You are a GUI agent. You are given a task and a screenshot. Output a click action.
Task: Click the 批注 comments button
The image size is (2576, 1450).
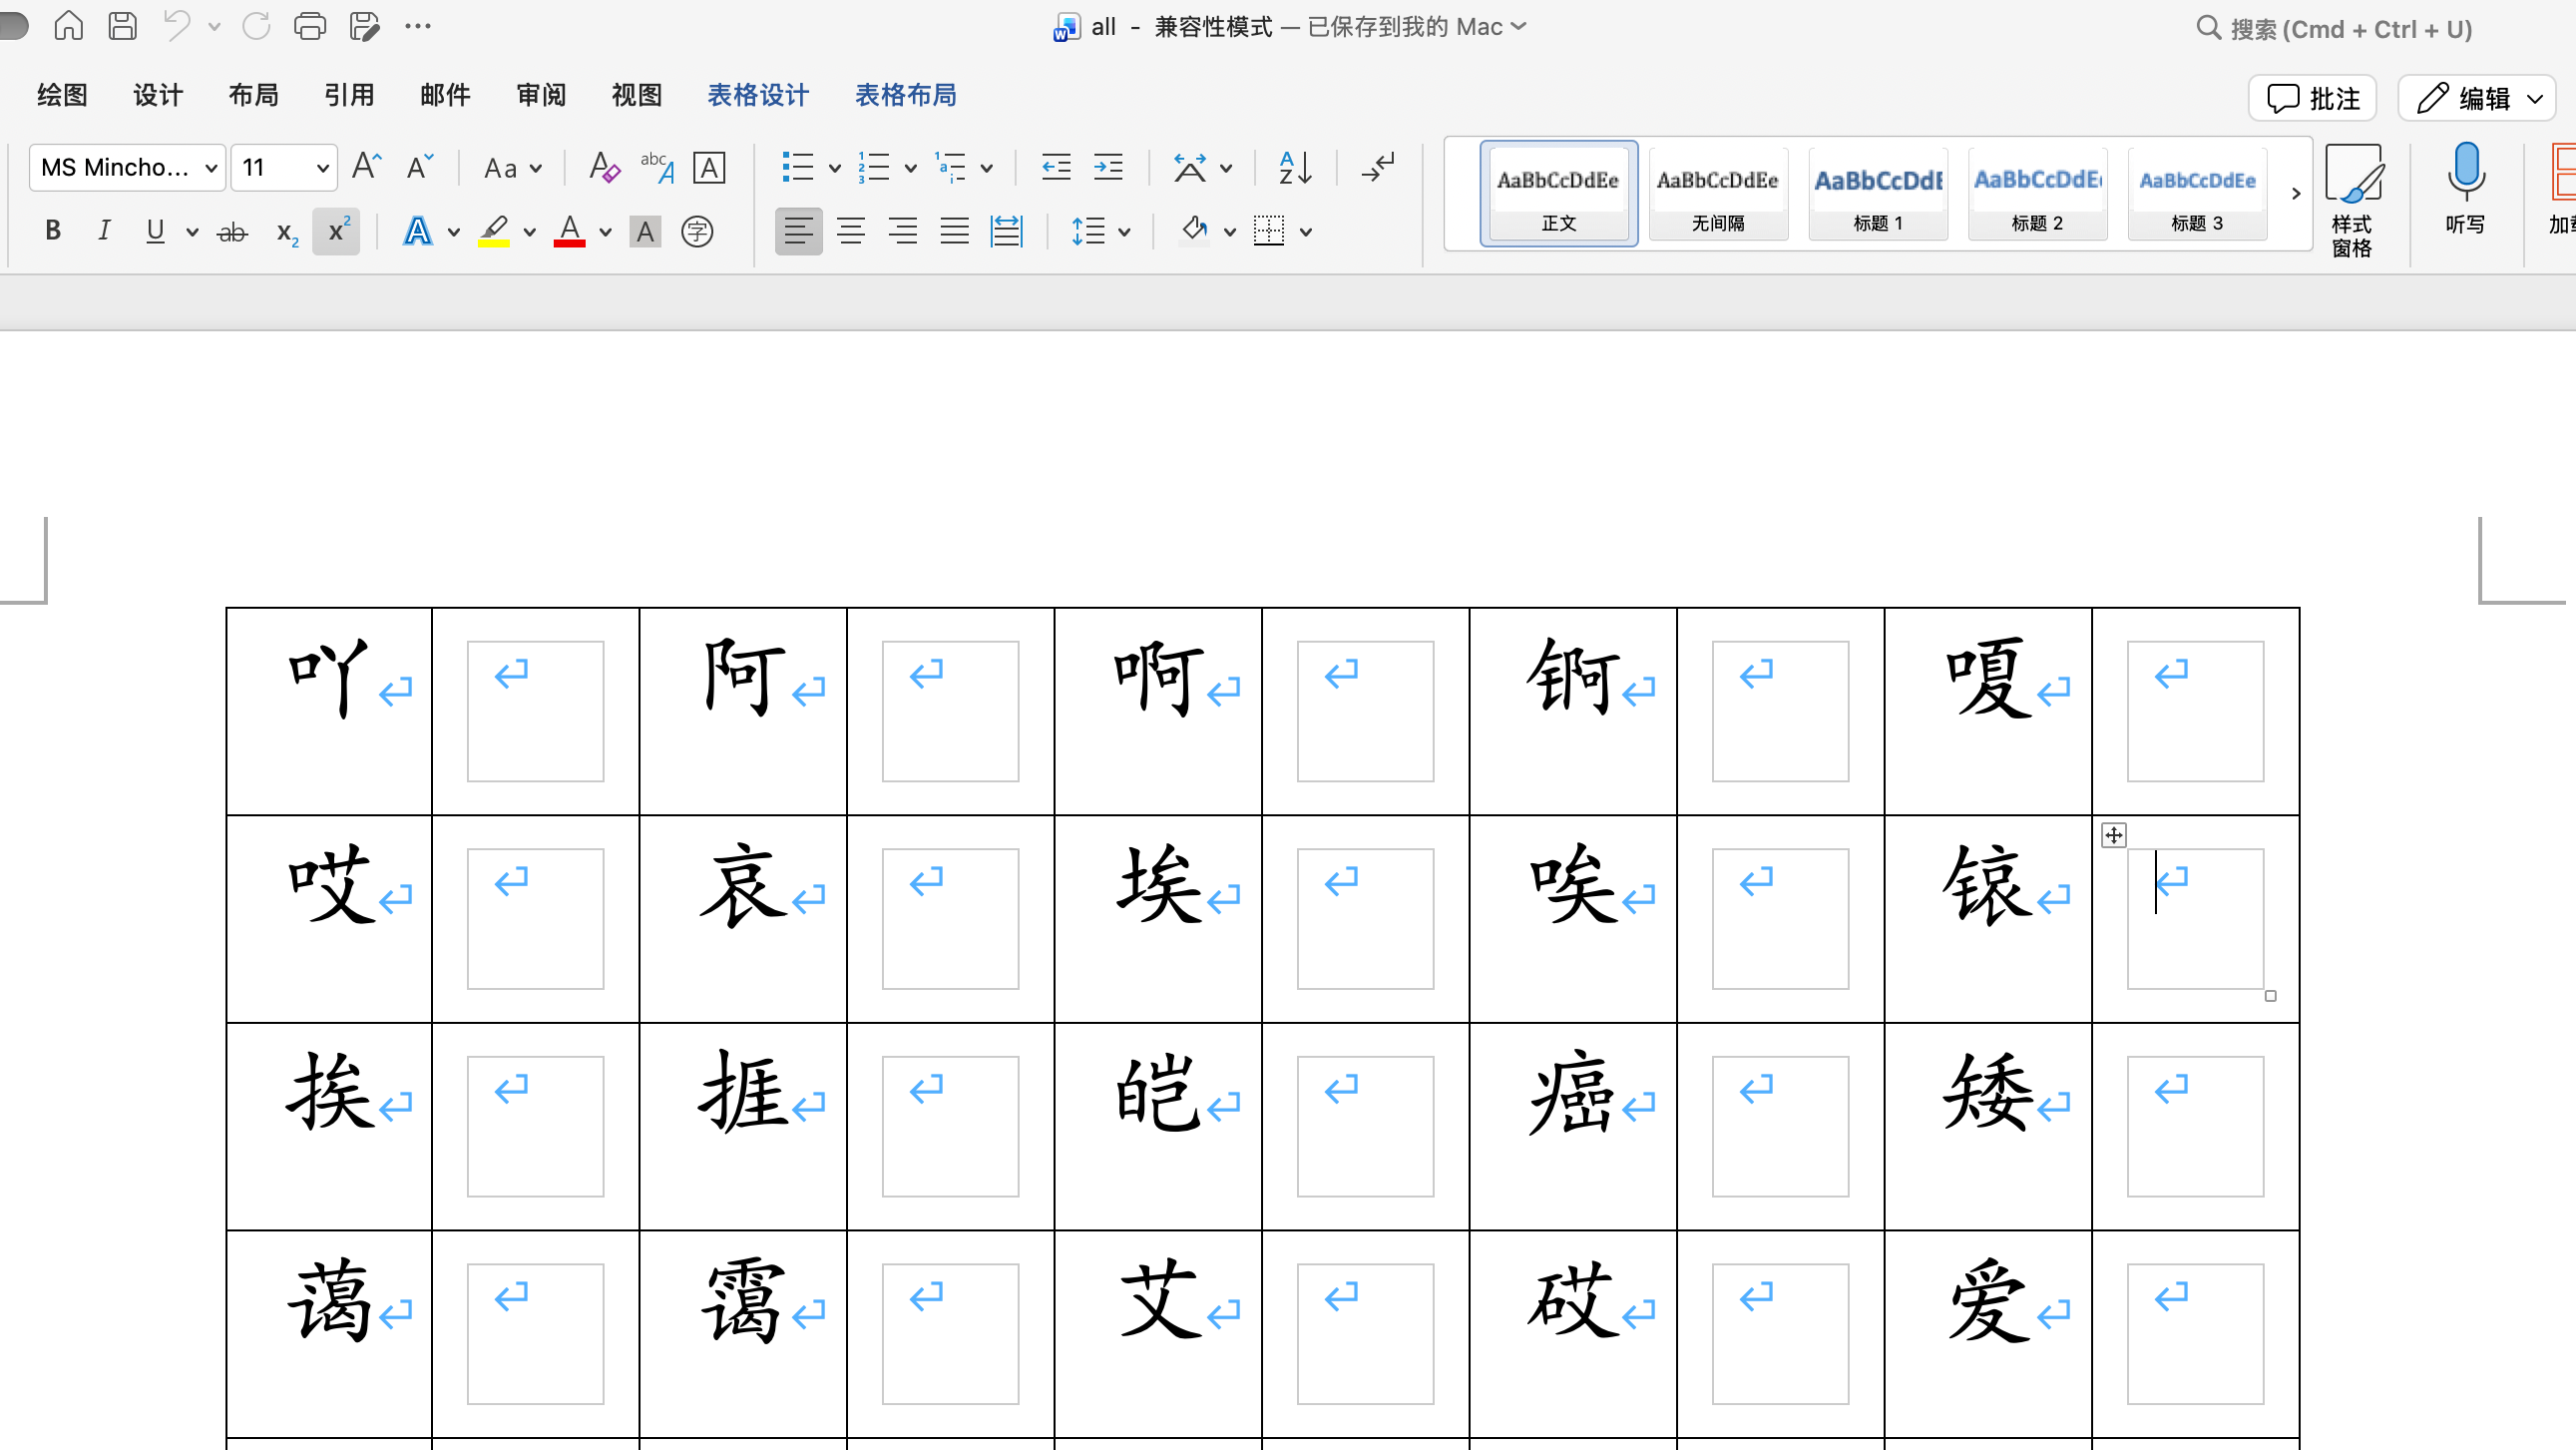(x=2313, y=98)
